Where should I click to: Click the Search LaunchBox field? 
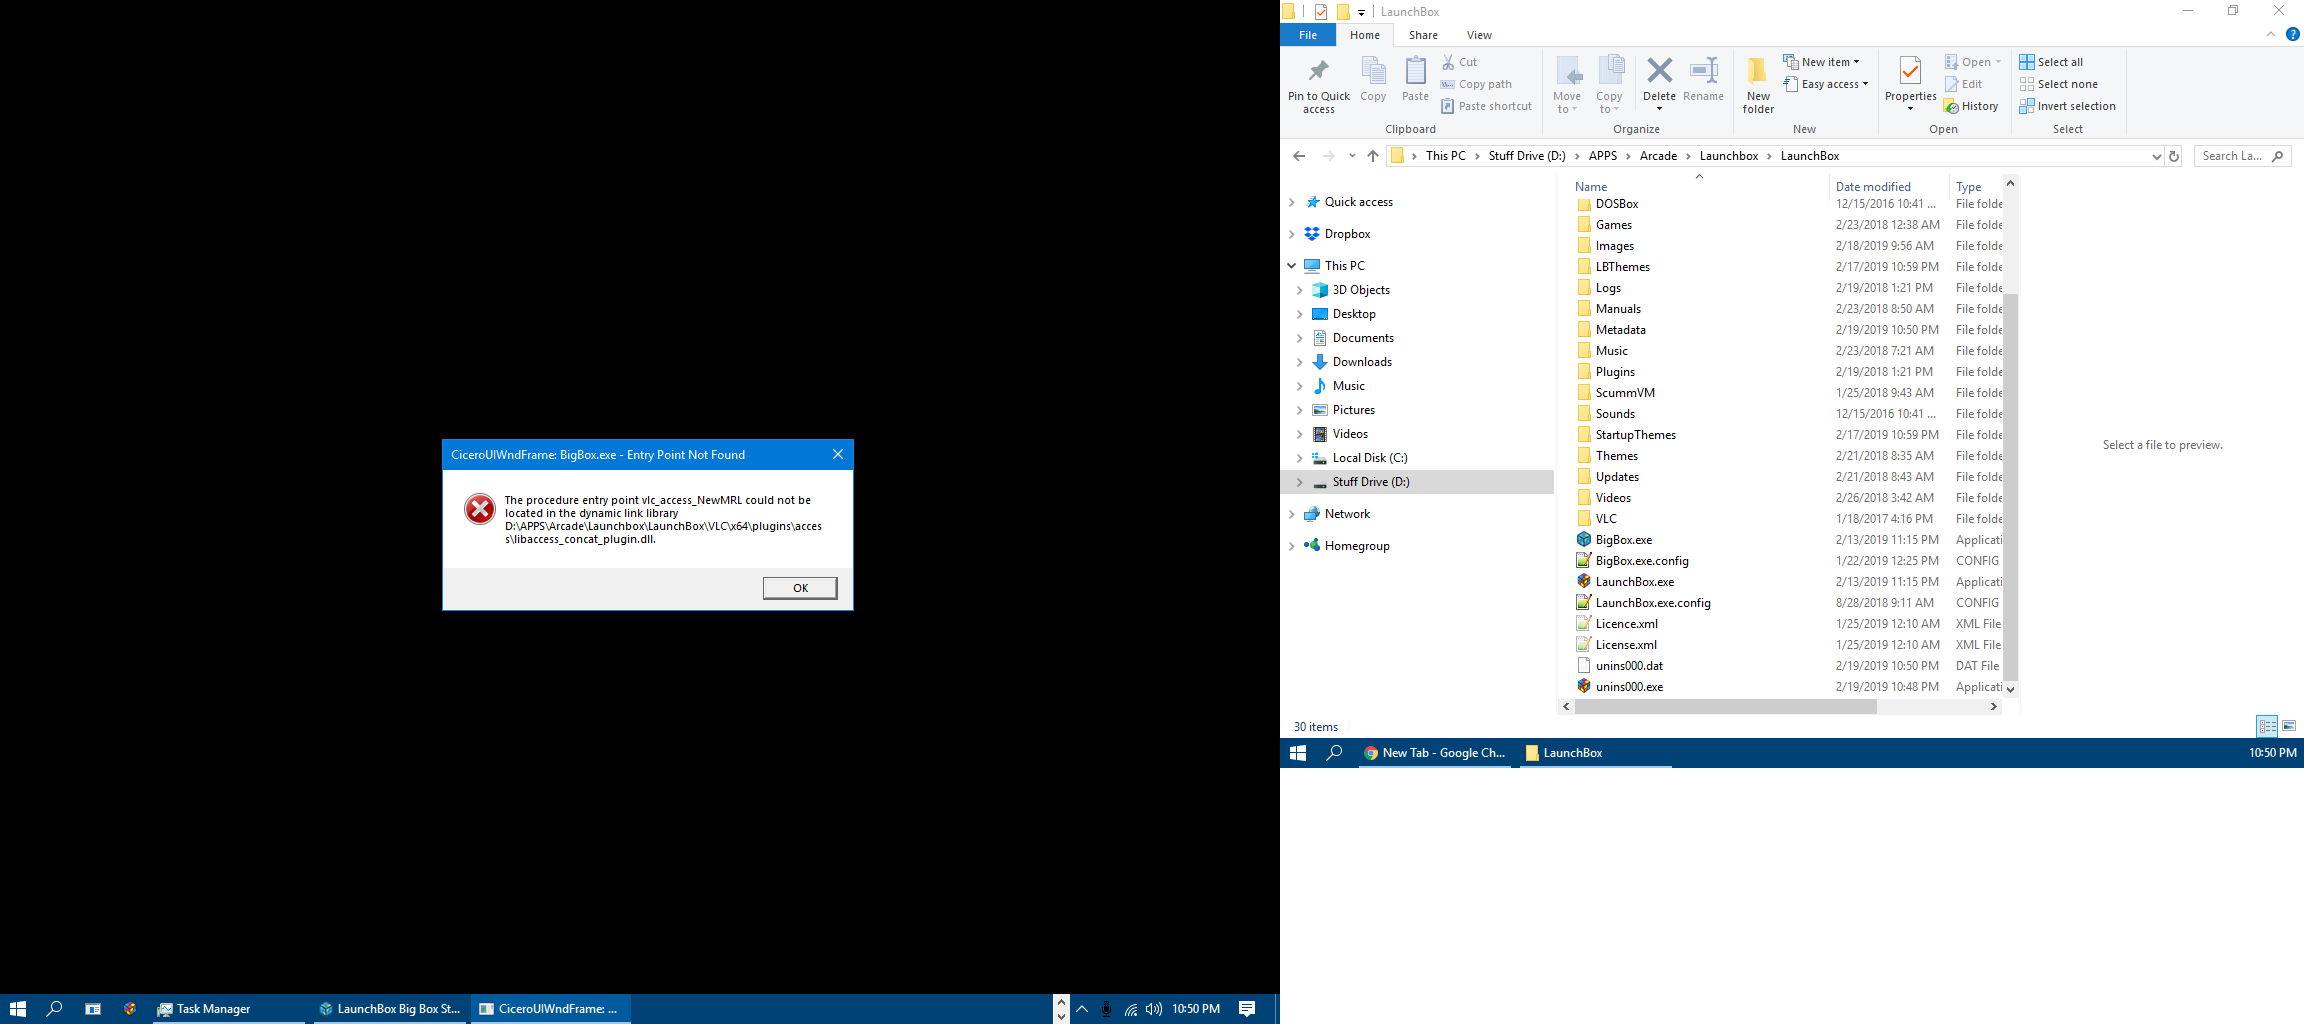coord(2242,156)
